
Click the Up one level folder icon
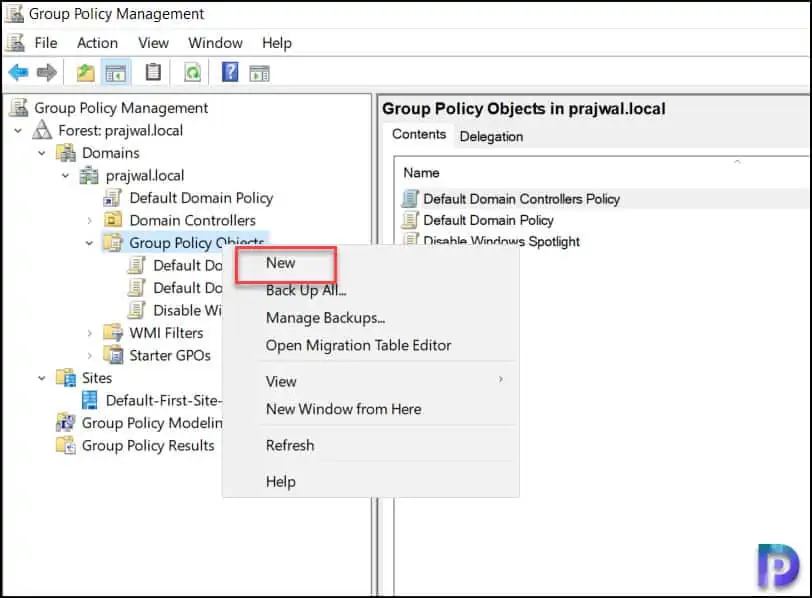[86, 72]
